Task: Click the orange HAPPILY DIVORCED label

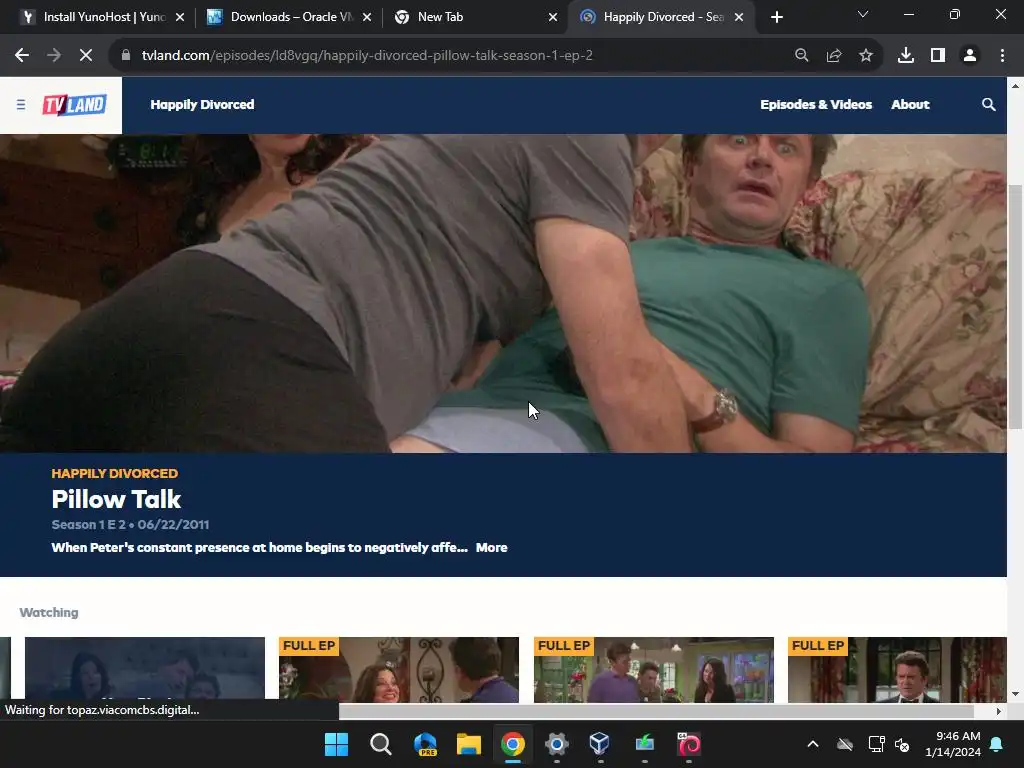Action: point(115,473)
